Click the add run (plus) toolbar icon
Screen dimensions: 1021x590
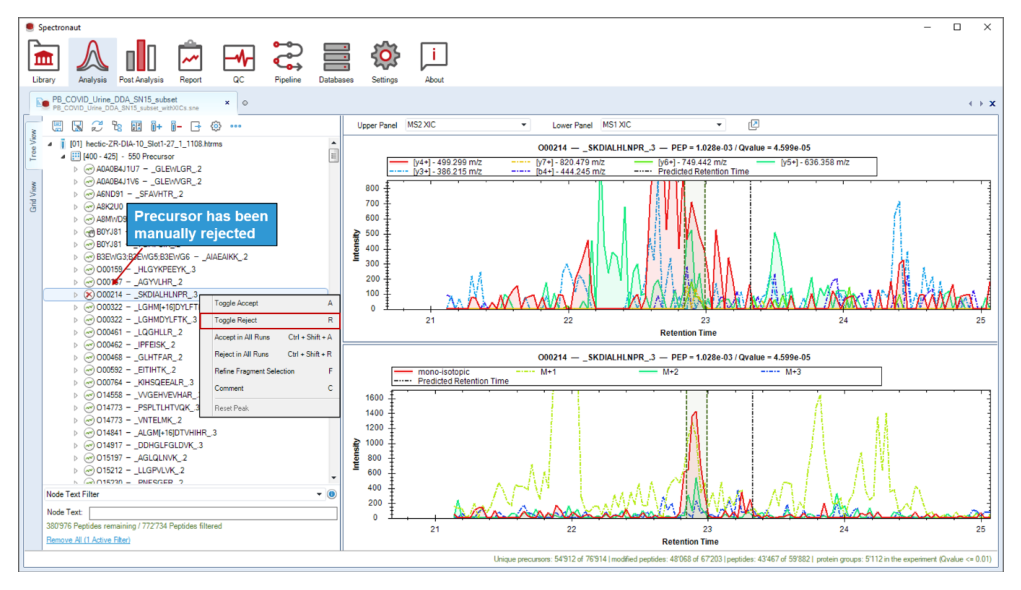click(156, 126)
